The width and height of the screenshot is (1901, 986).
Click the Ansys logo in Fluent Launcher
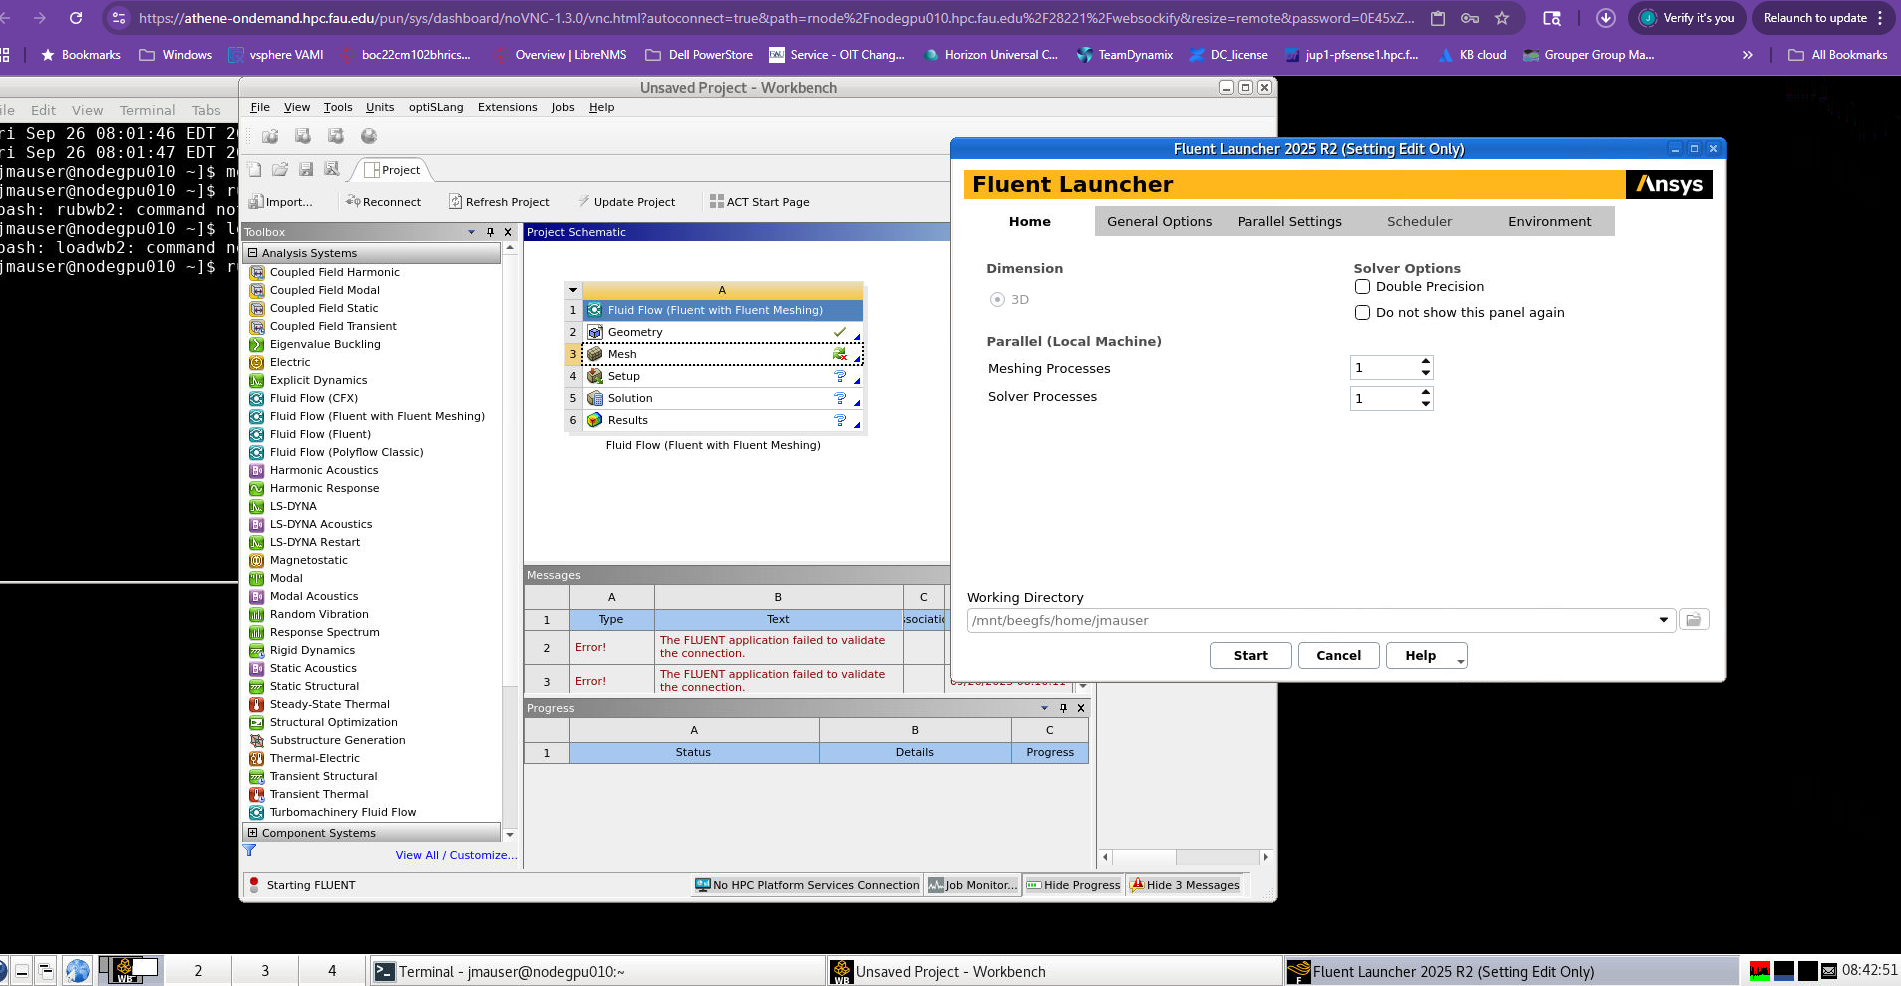1669,184
